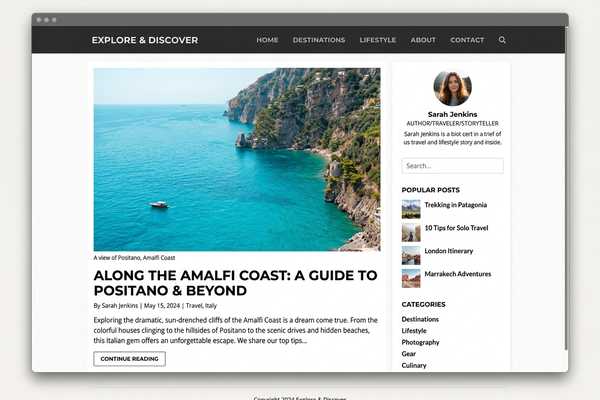This screenshot has width=600, height=400.
Task: Click the Marrakech Adventures thumbnail image
Action: click(x=411, y=278)
